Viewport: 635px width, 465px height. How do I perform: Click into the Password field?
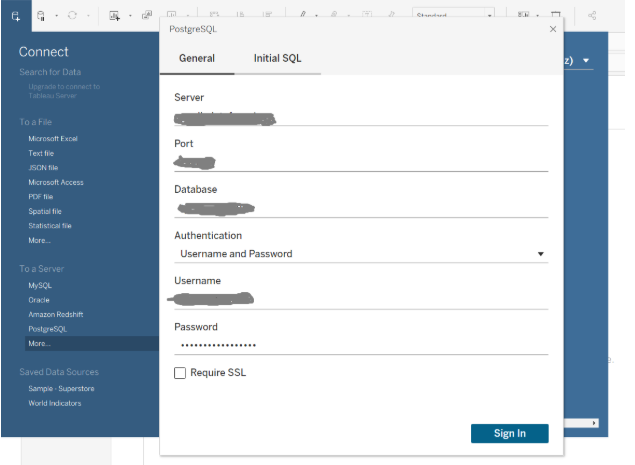coord(361,346)
